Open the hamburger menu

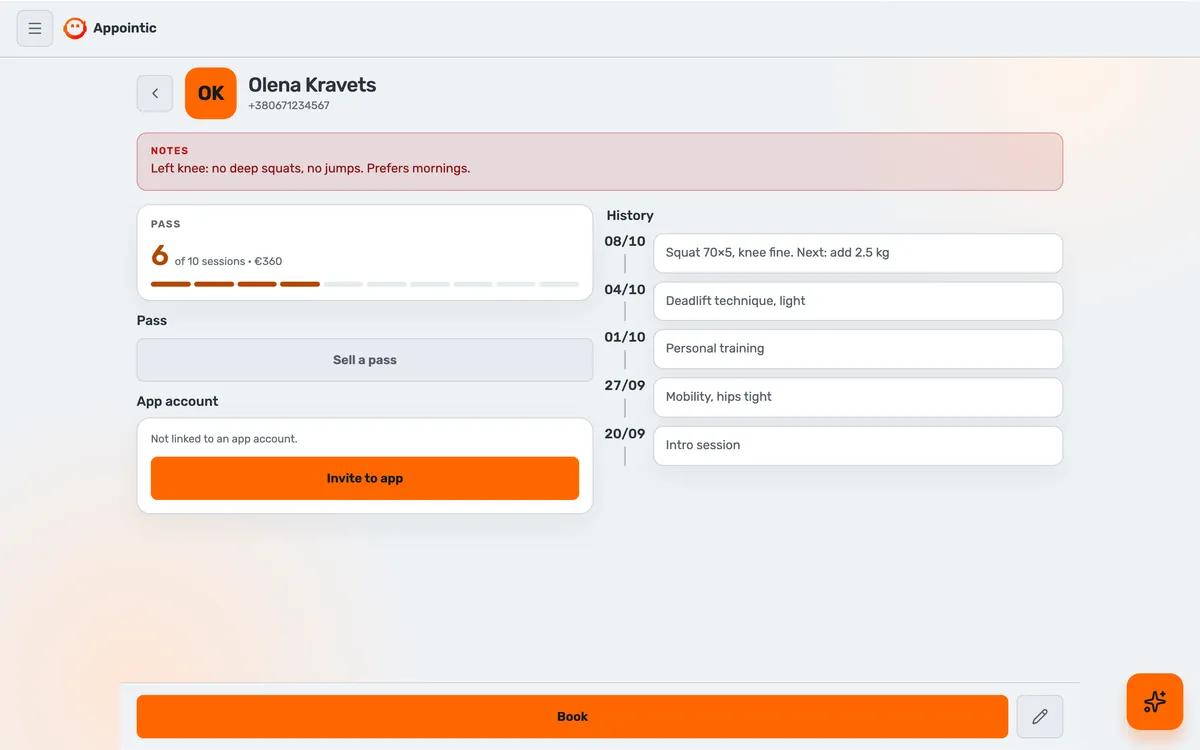click(x=35, y=28)
